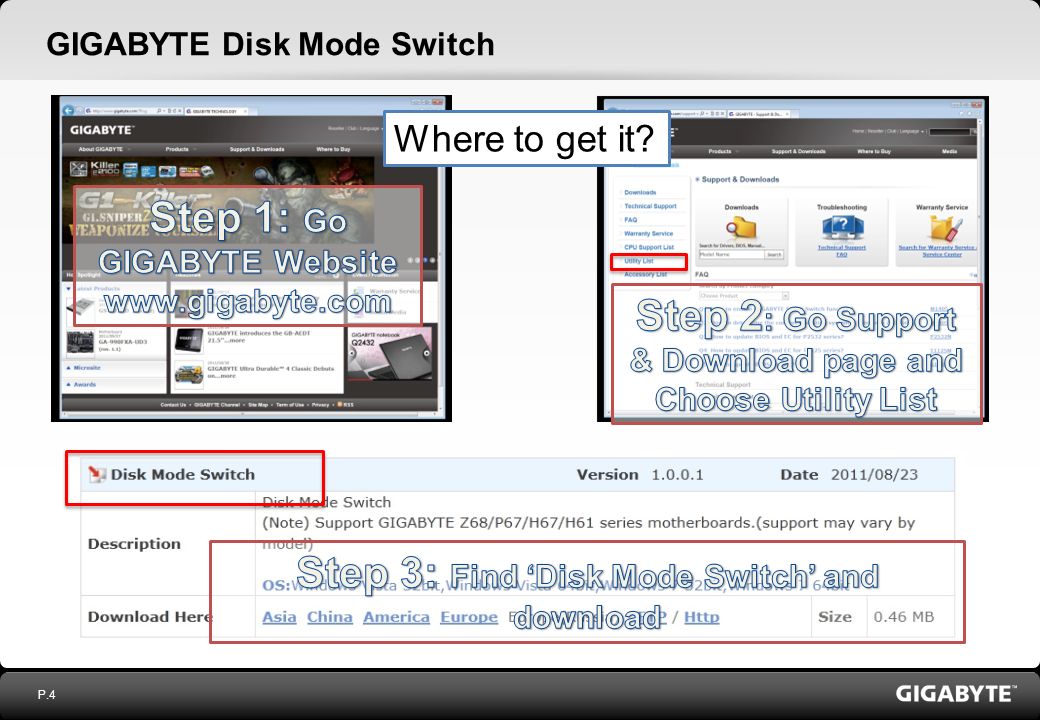This screenshot has width=1040, height=720.
Task: Click the Disk Mode Switch download icon
Action: 97,473
